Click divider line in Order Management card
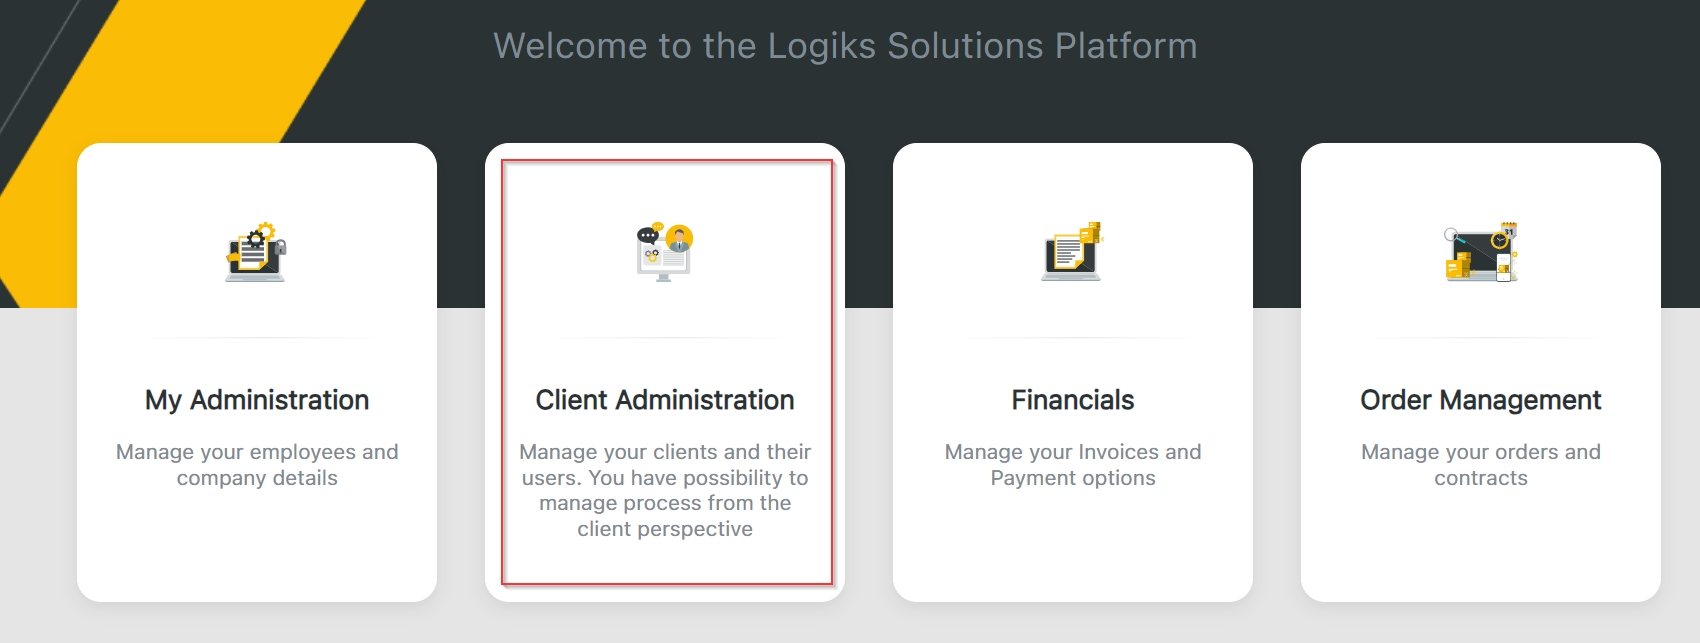Screen dimensions: 1700x643 click(x=1481, y=338)
